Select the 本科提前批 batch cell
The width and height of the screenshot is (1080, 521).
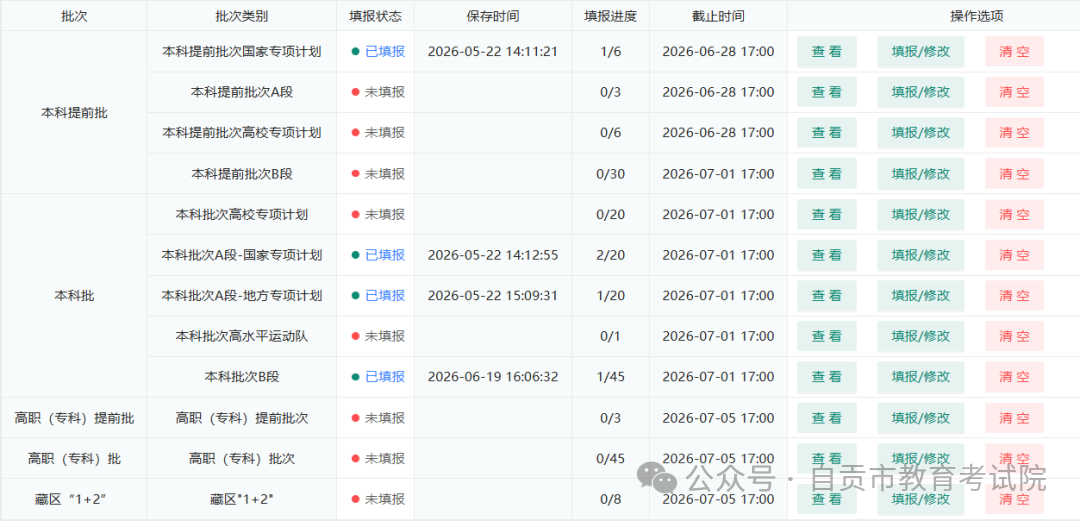click(x=74, y=113)
